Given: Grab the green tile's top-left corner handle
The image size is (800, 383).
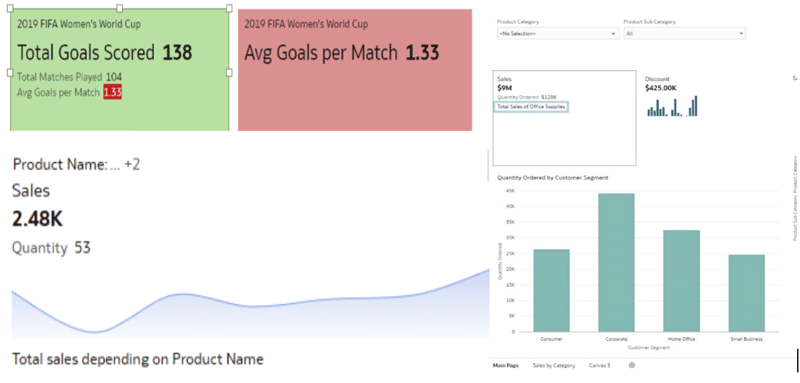Looking at the screenshot, I should 10,8.
